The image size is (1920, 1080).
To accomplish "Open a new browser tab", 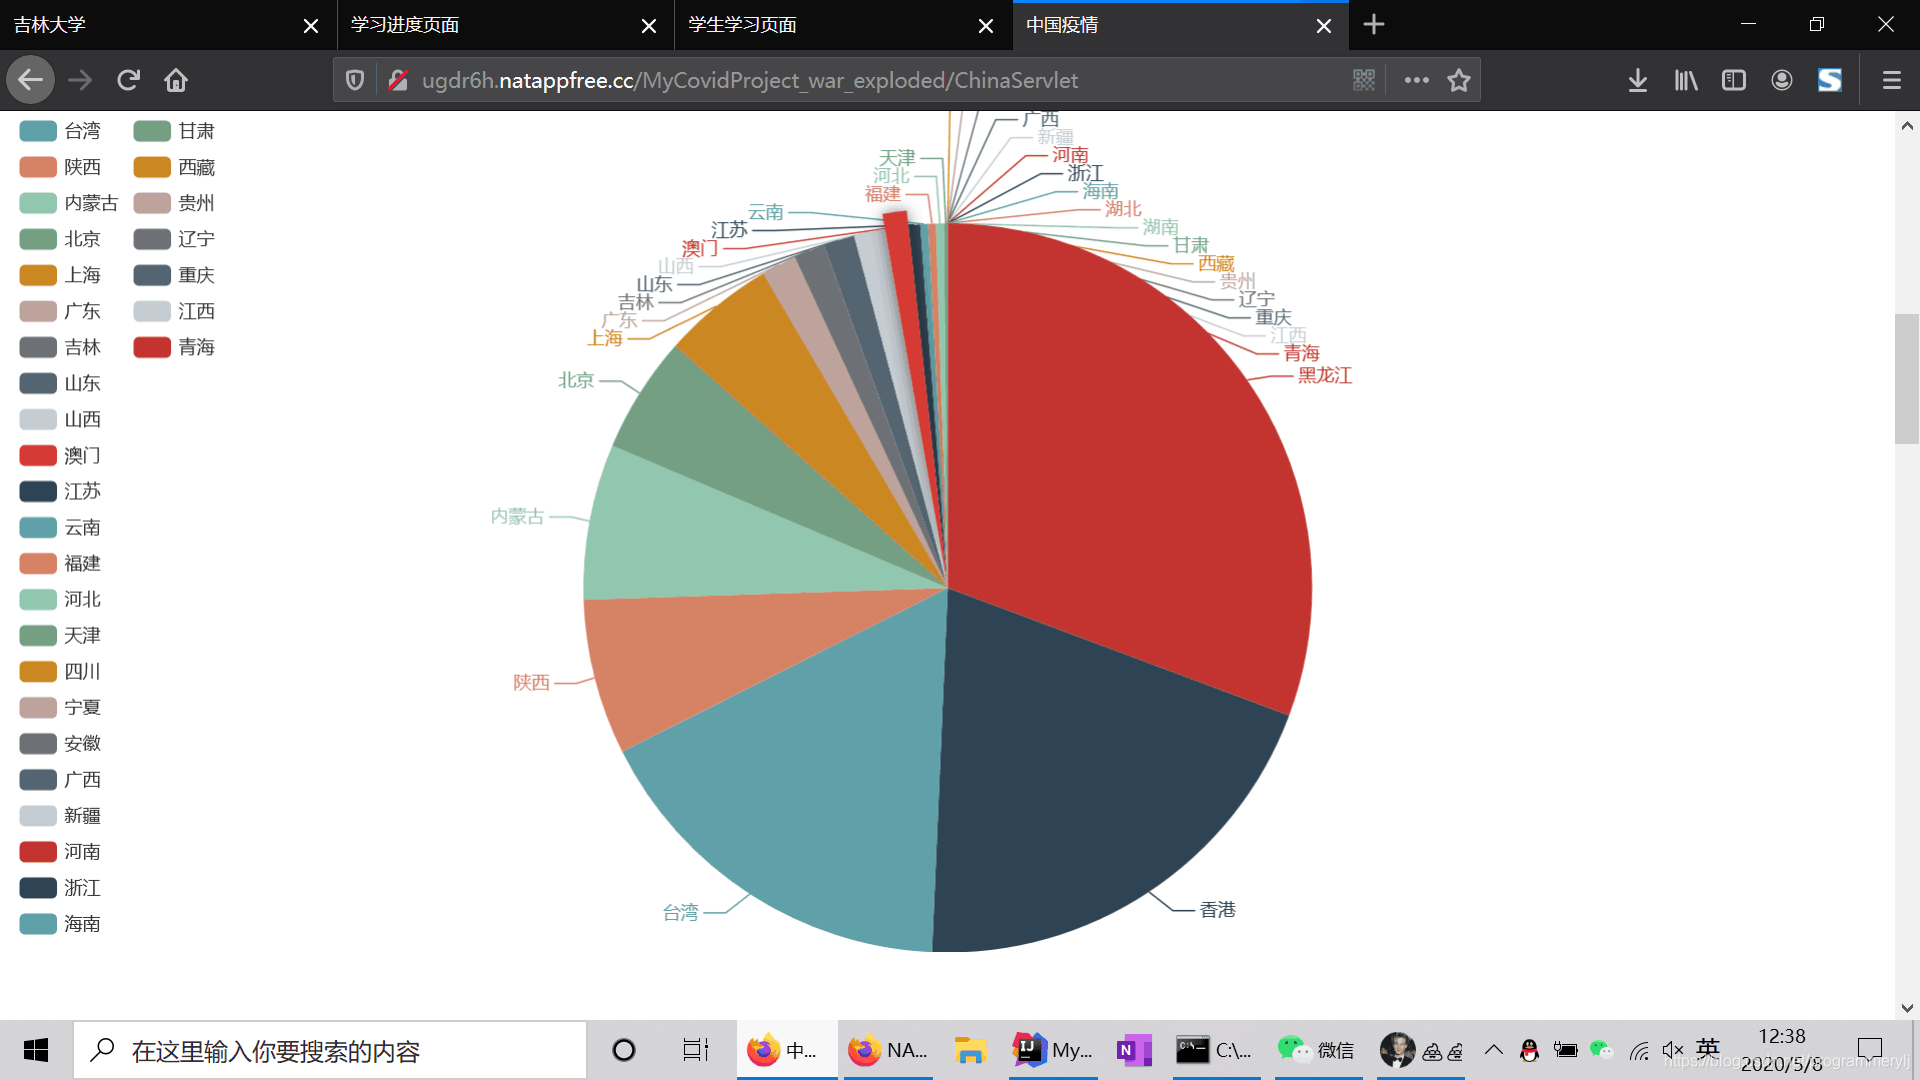I will pyautogui.click(x=1374, y=25).
